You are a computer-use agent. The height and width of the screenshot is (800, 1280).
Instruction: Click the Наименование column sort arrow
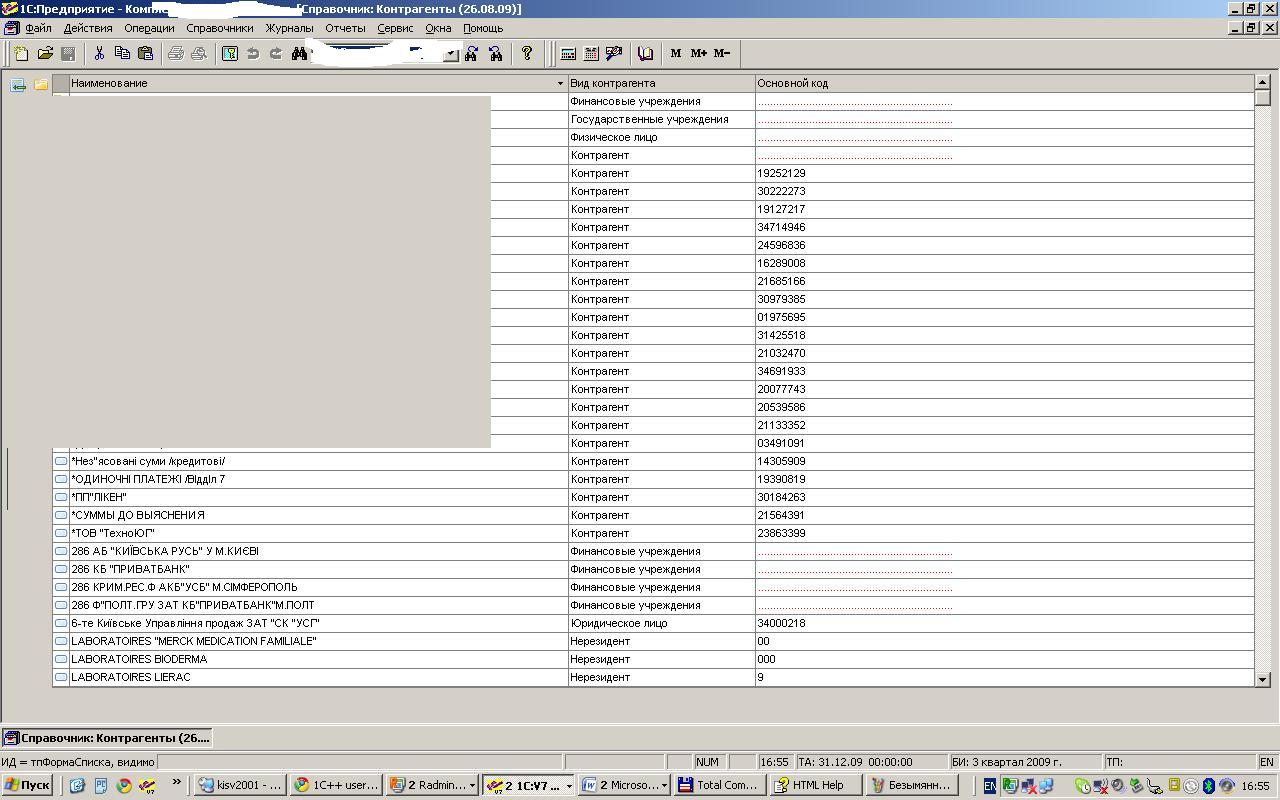click(x=560, y=84)
